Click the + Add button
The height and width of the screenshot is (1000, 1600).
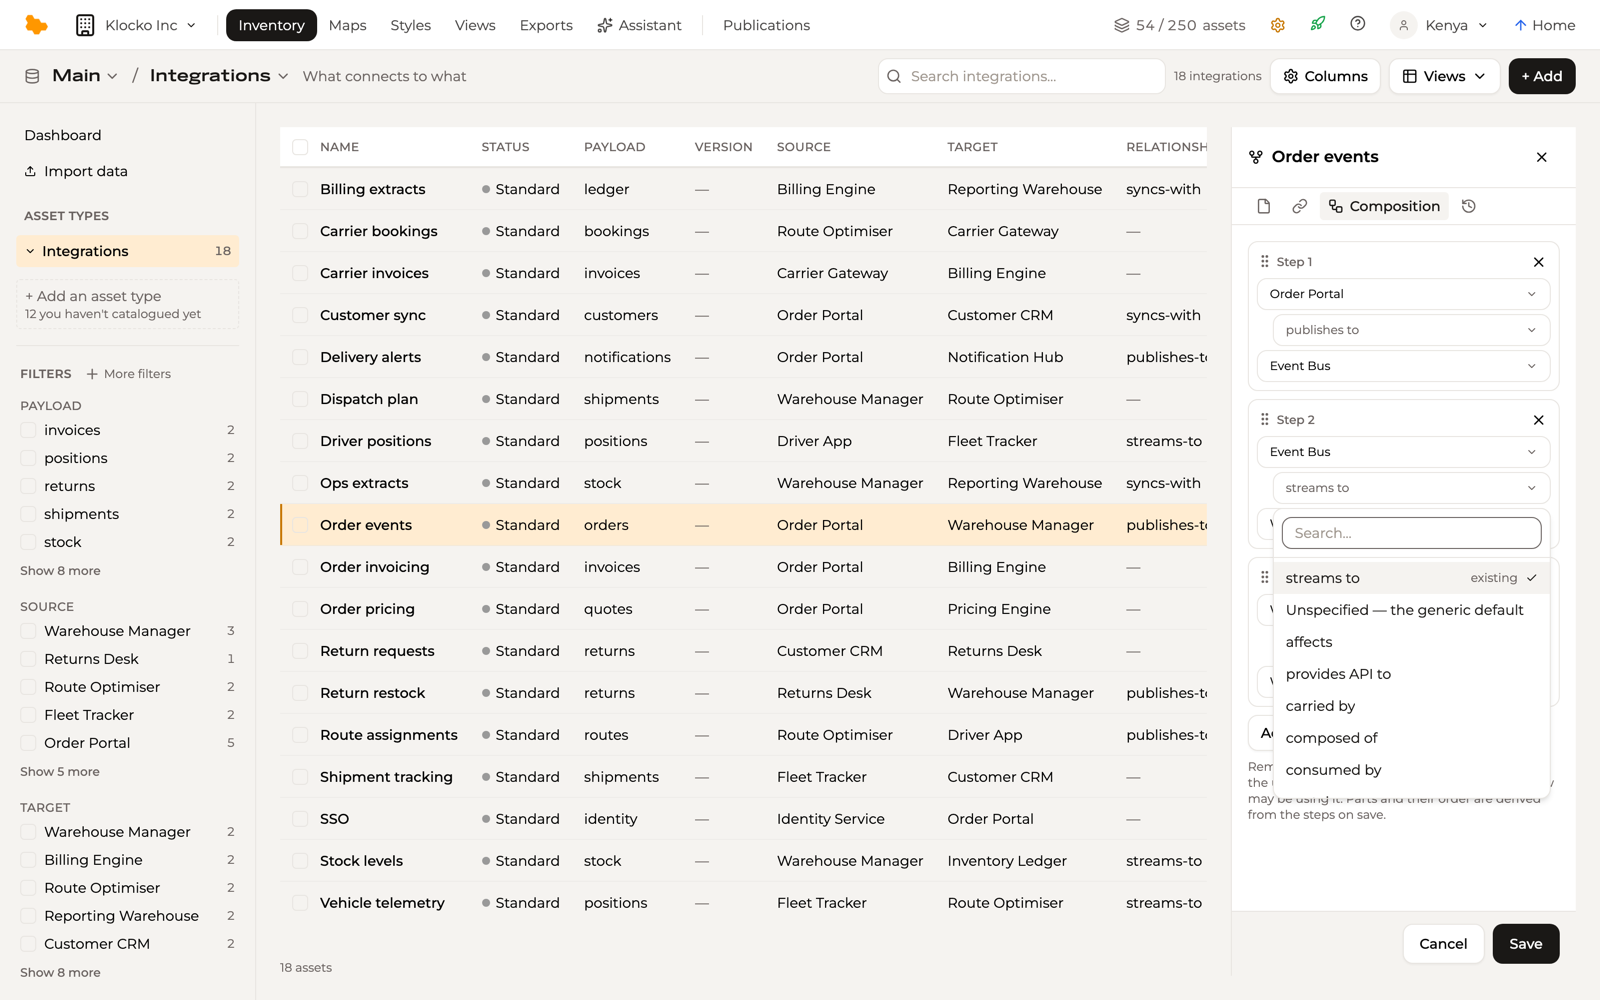[1542, 76]
